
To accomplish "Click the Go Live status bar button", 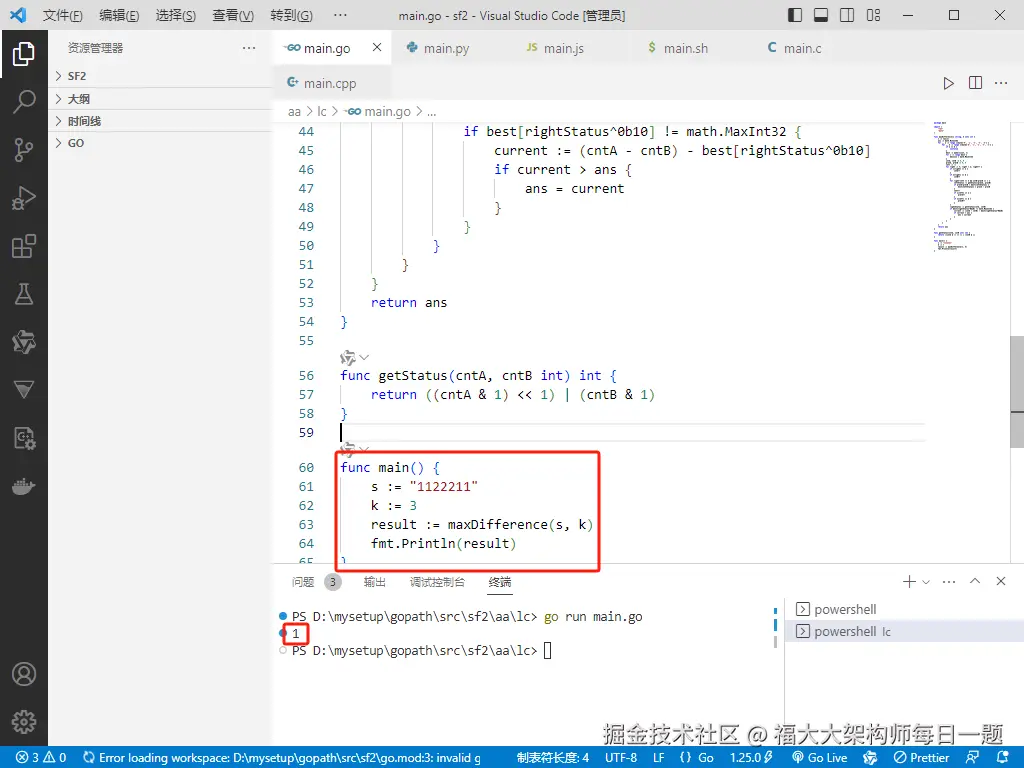I will click(820, 758).
